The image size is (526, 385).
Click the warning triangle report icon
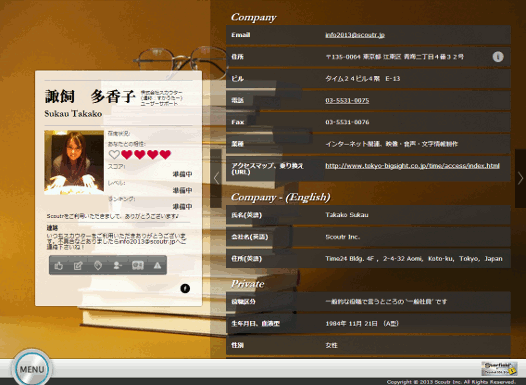pyautogui.click(x=157, y=266)
